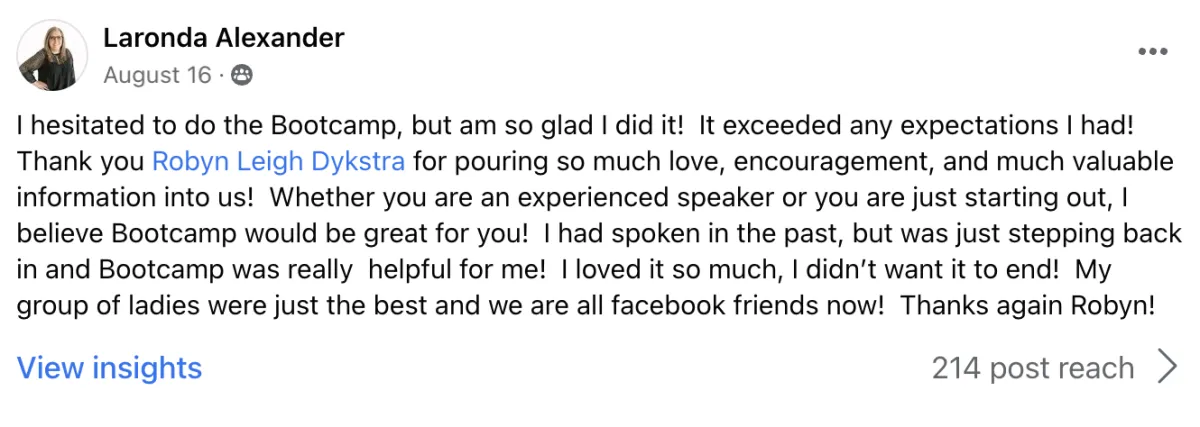Open Laronda Alexander's profile picture
The image size is (1200, 427).
(x=52, y=55)
